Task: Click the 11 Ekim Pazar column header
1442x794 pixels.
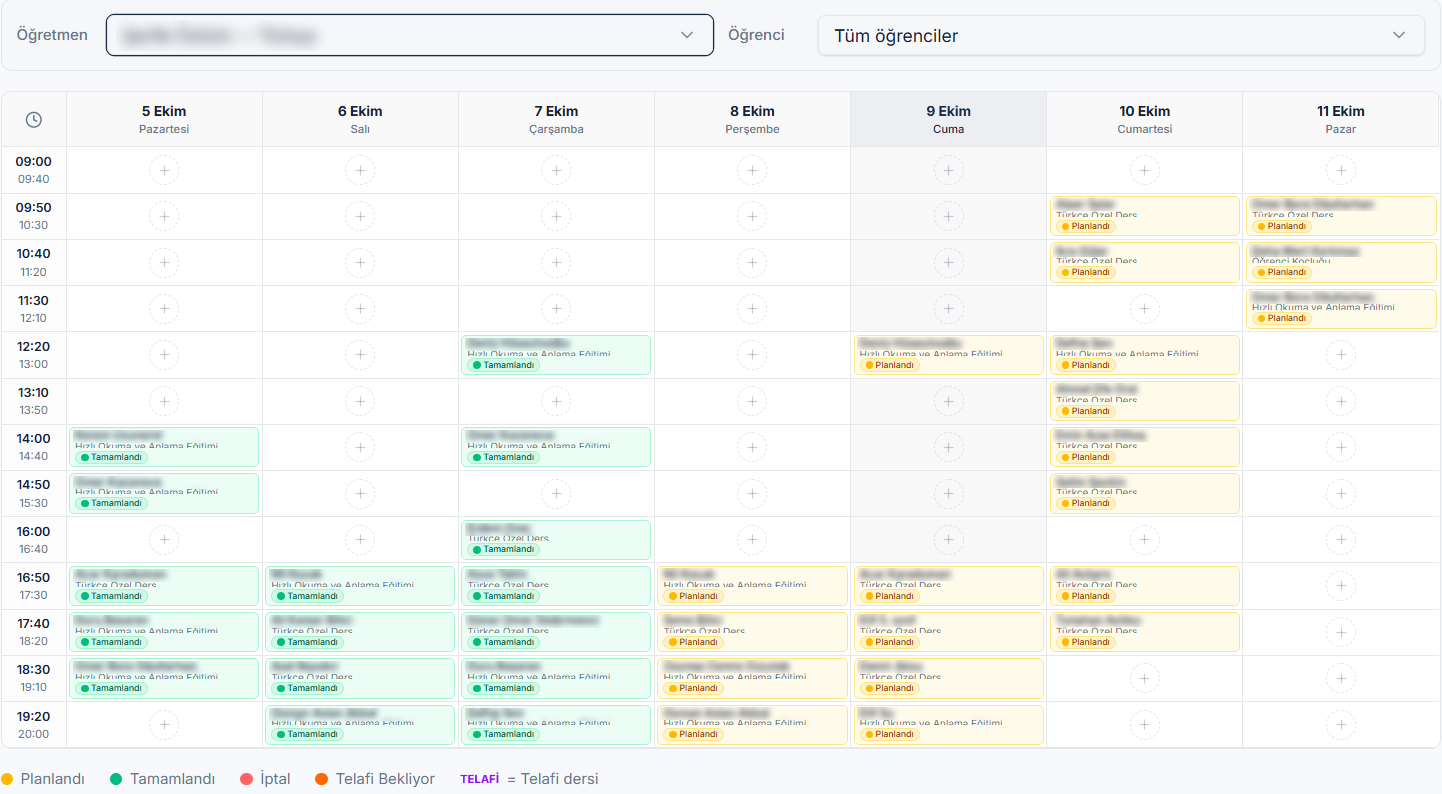Action: point(1340,119)
